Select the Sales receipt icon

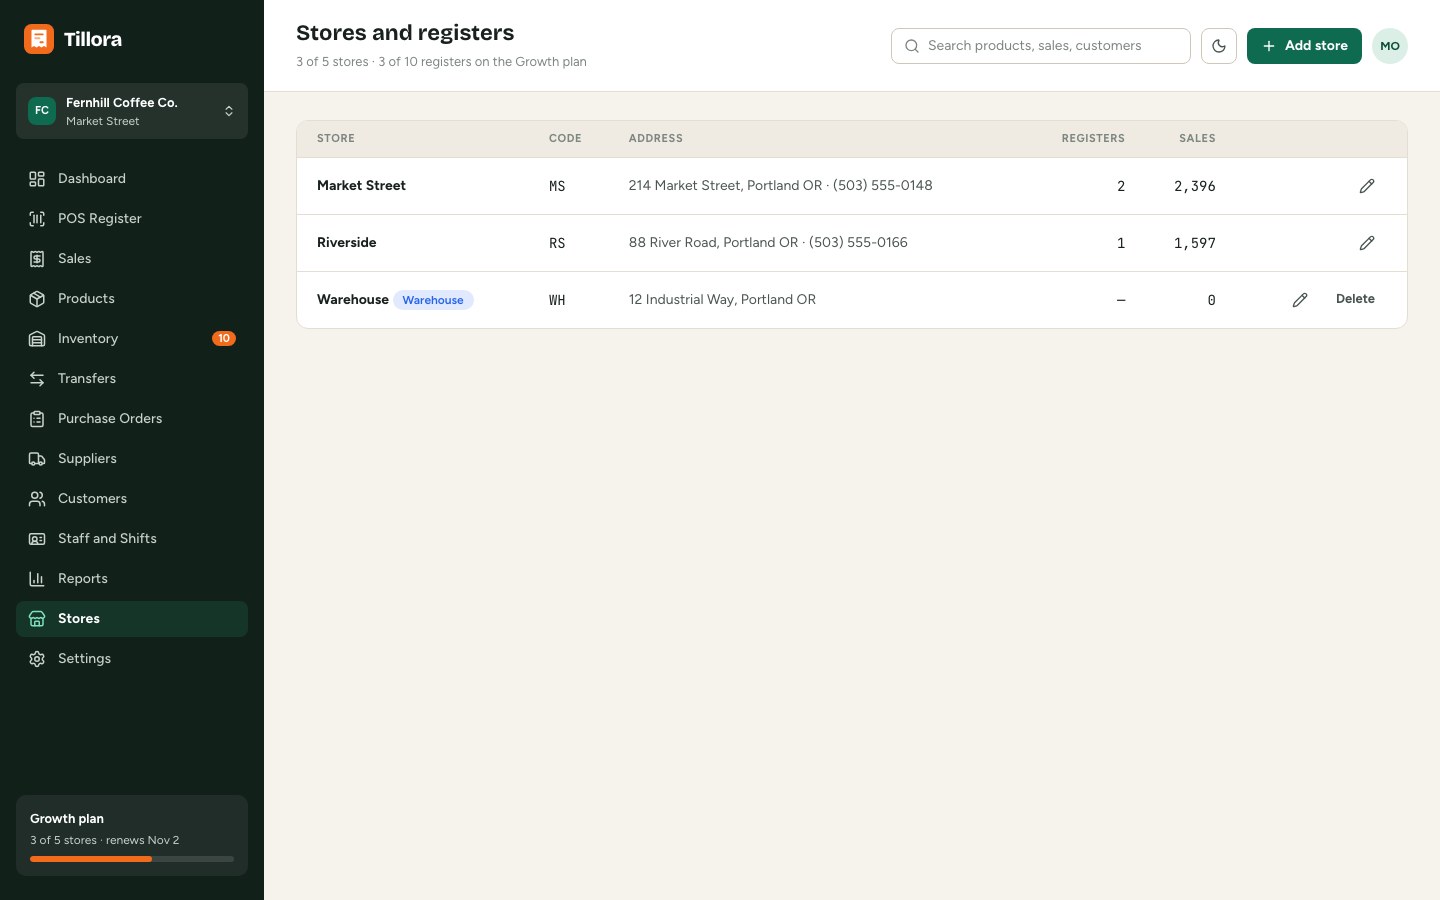click(x=37, y=259)
